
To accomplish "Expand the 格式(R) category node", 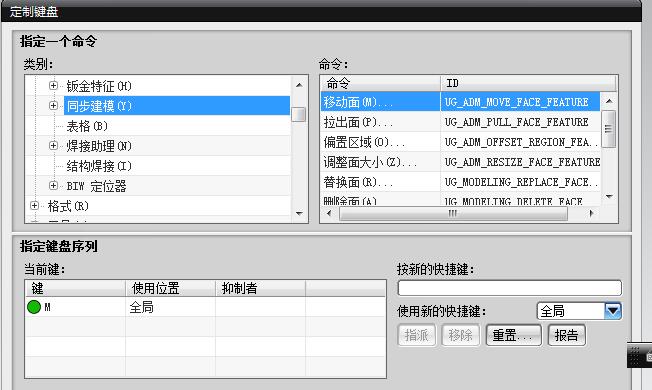I will (35, 205).
